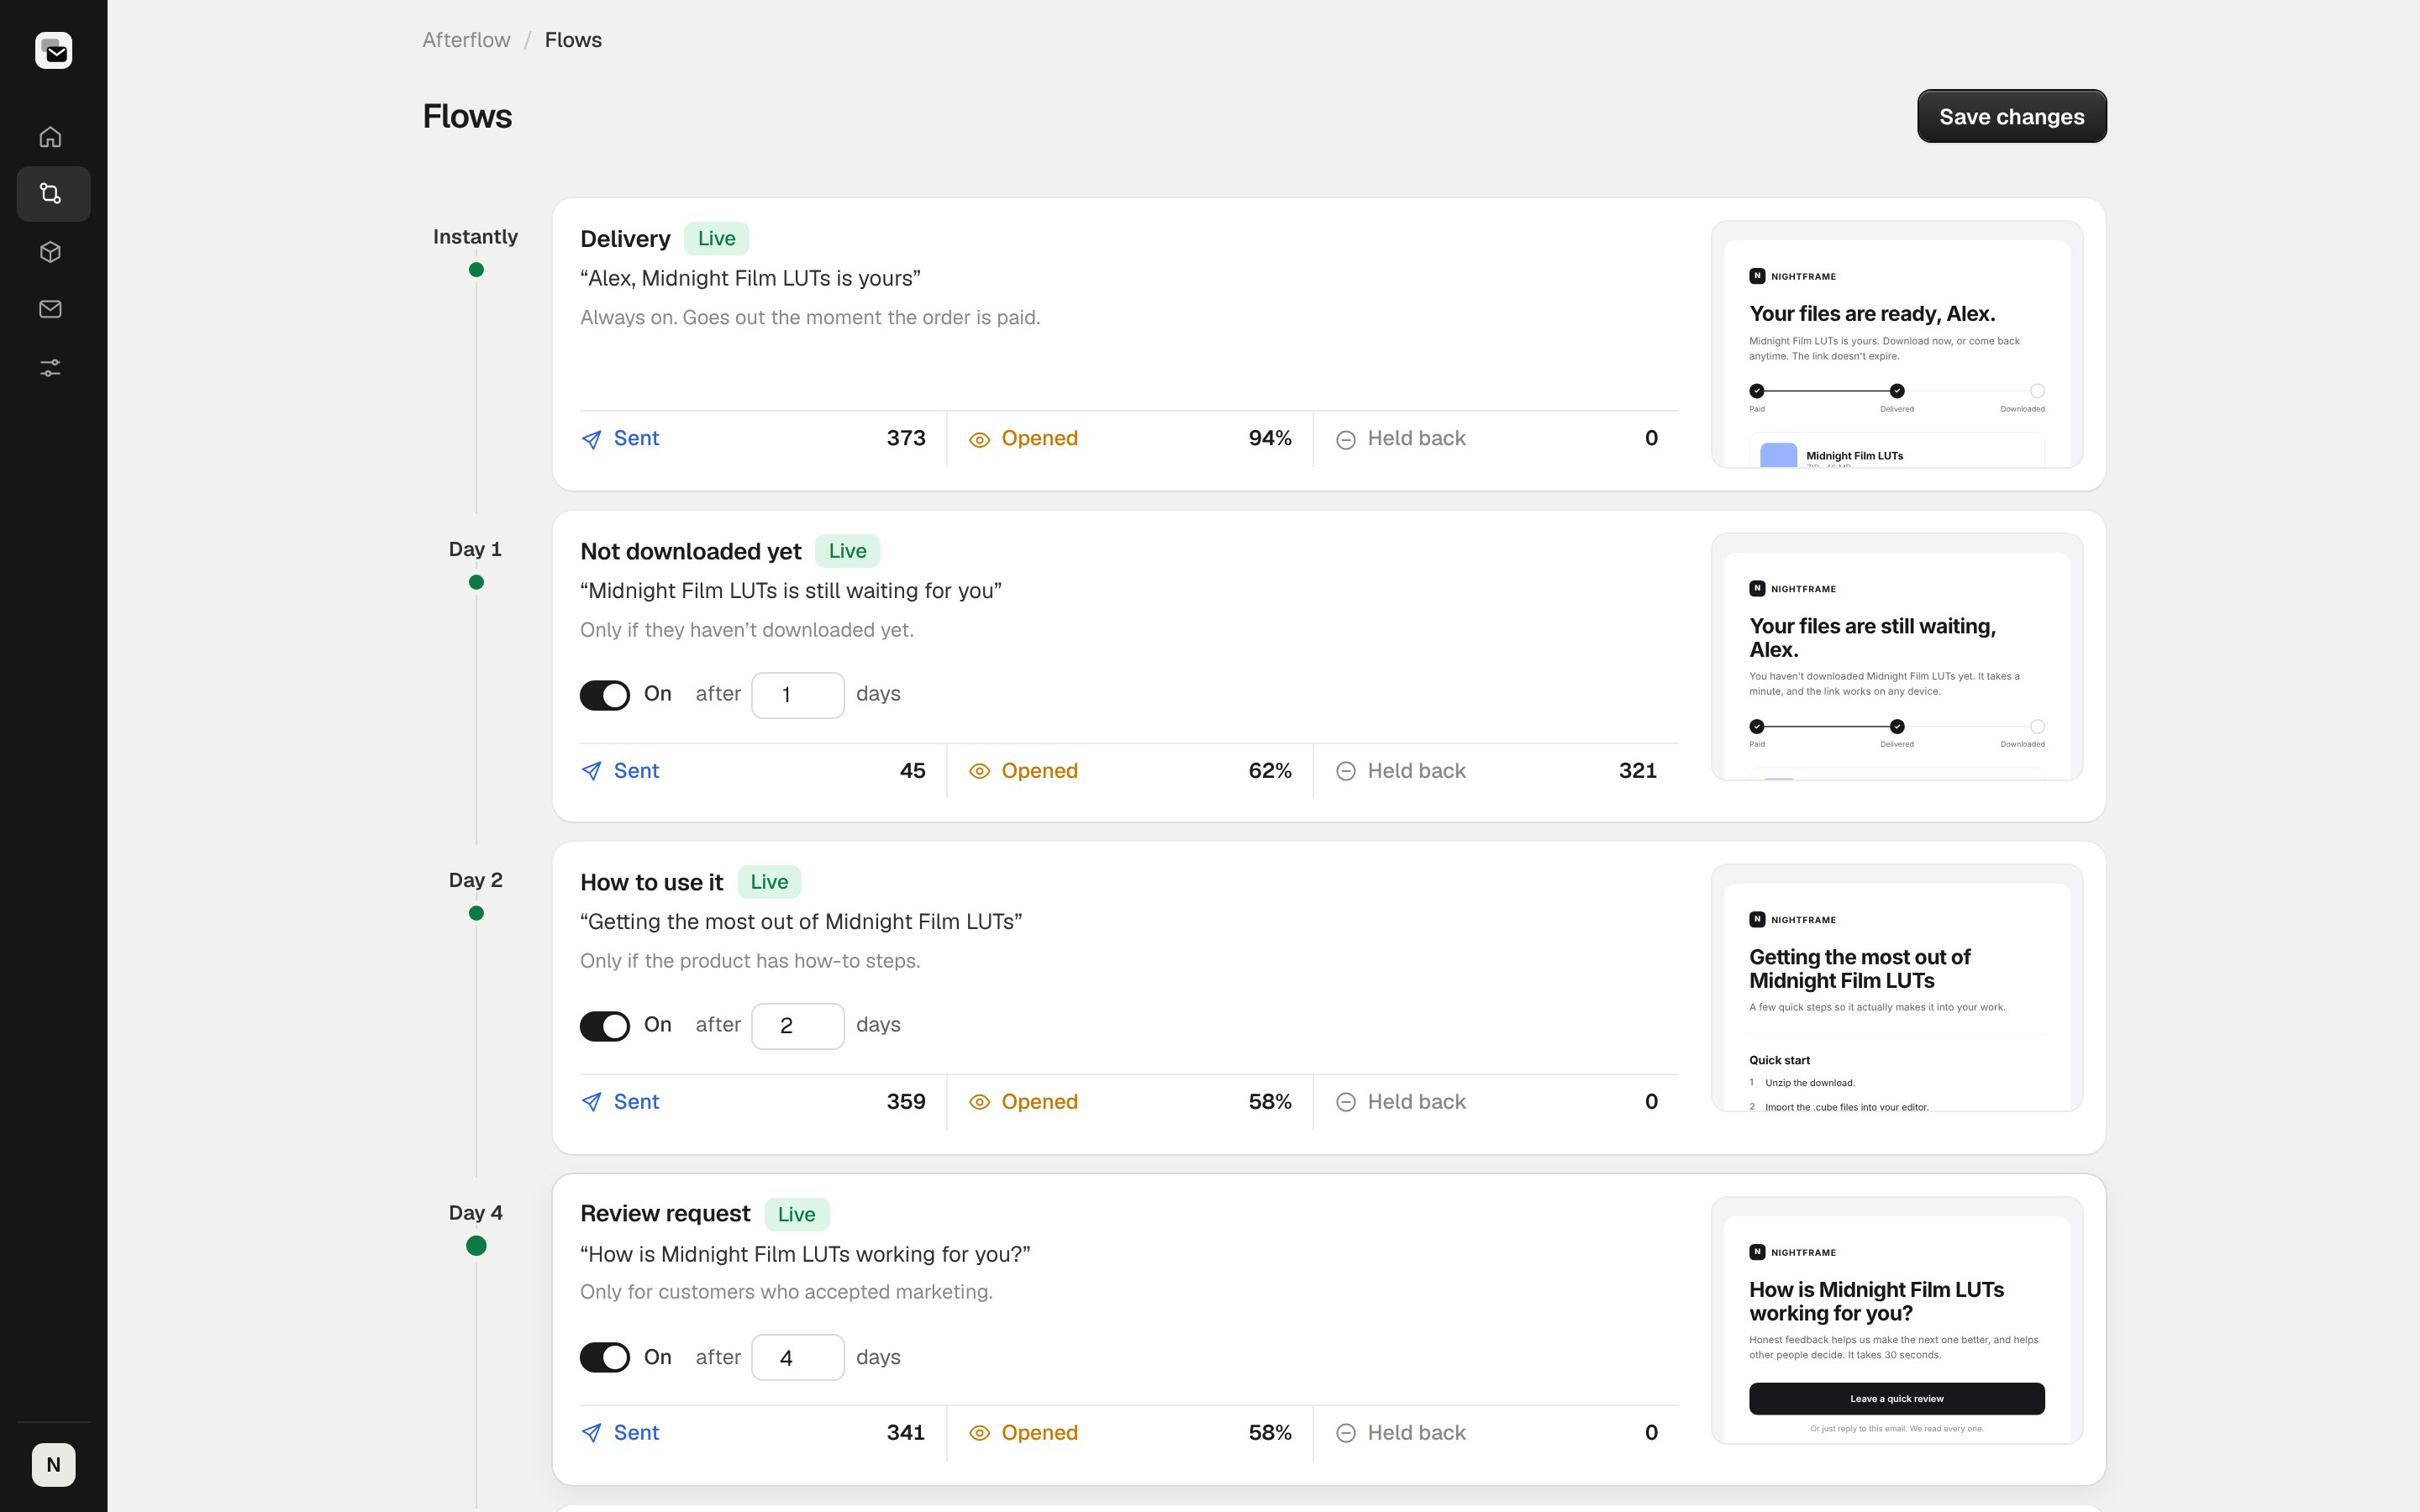Image resolution: width=2420 pixels, height=1512 pixels.
Task: Edit the days field showing 4
Action: pyautogui.click(x=797, y=1357)
